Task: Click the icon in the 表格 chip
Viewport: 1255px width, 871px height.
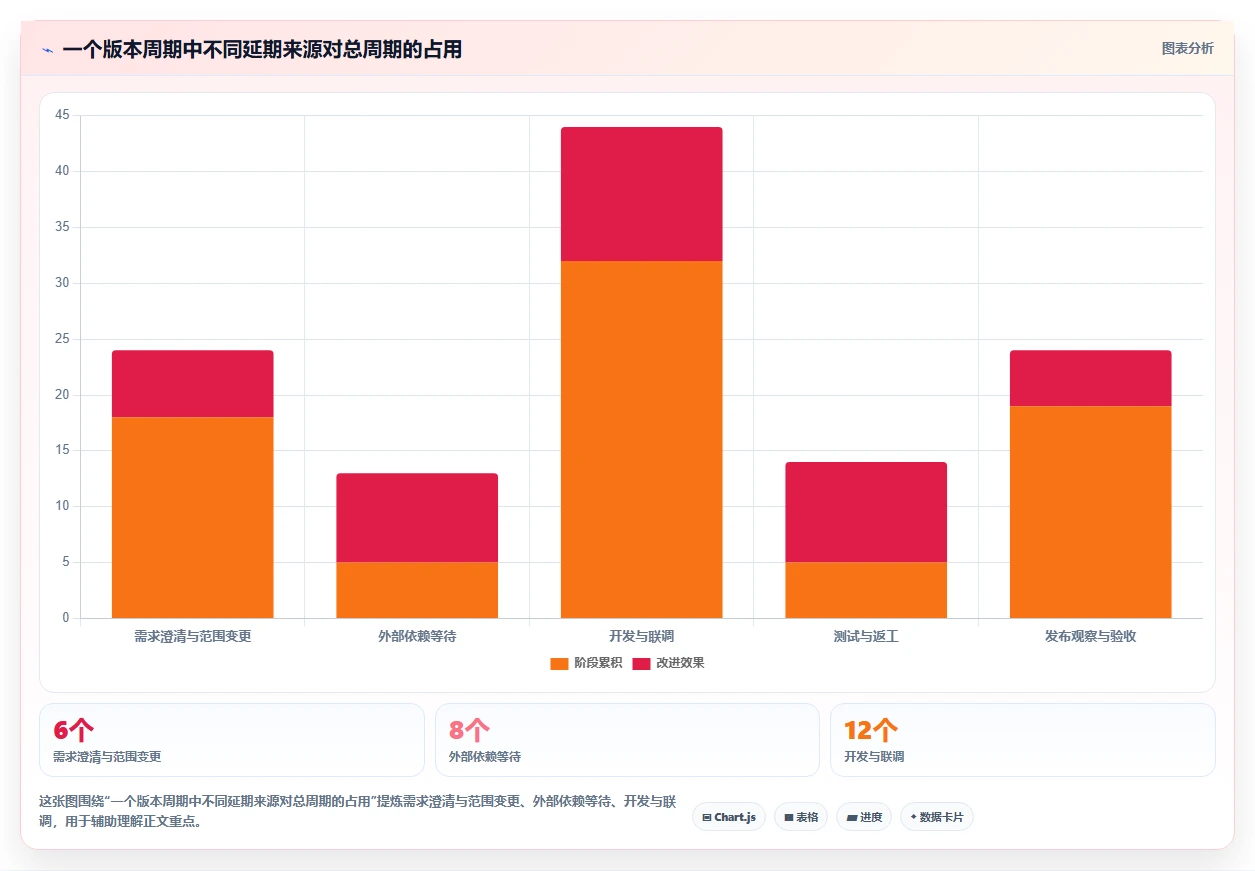Action: (789, 818)
